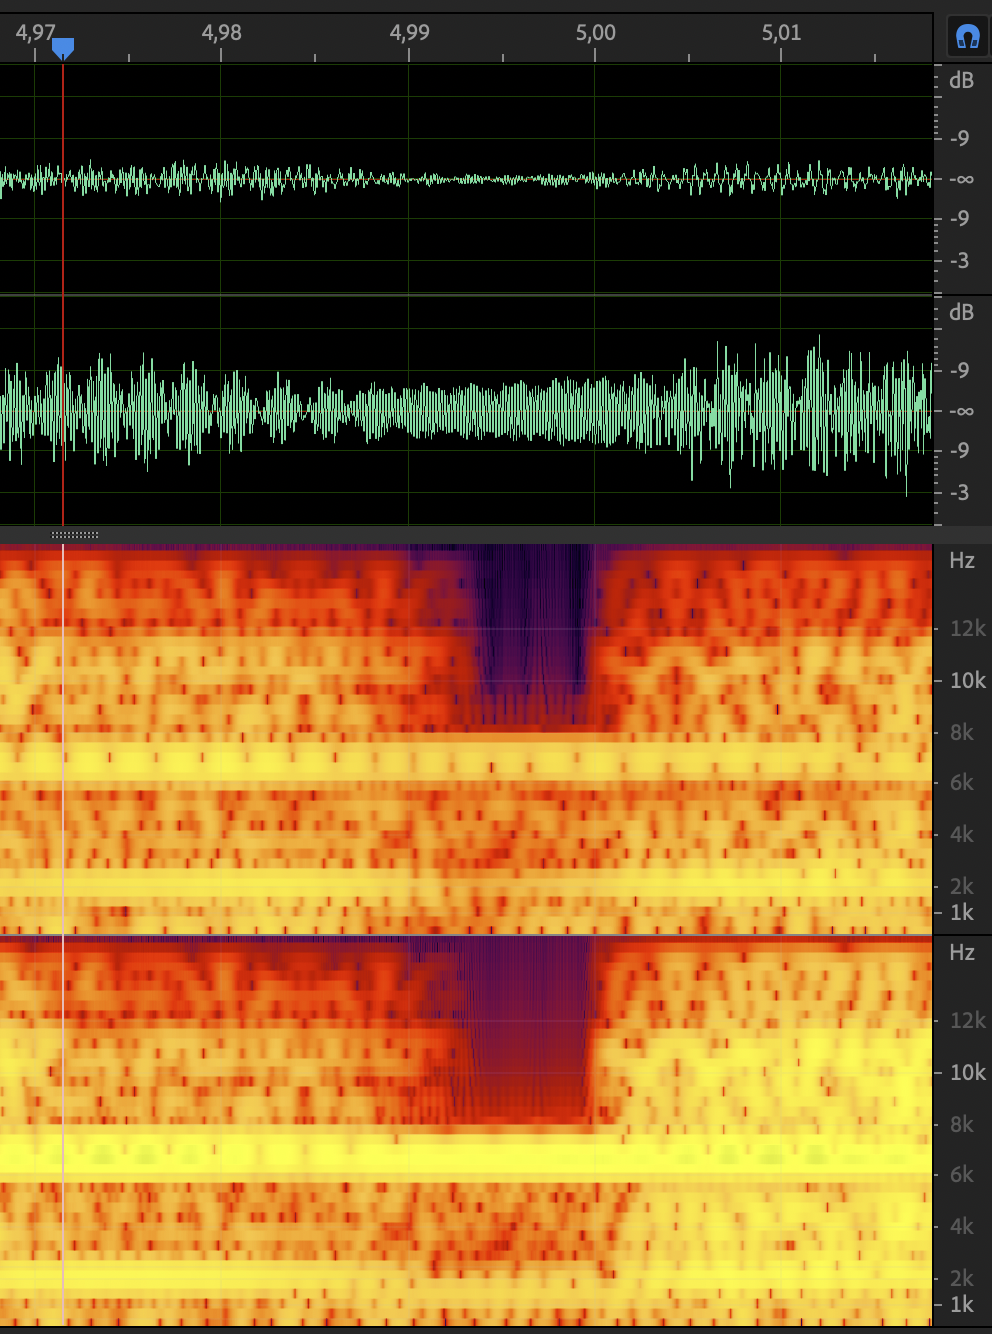
Task: Click the 5,01 mark on the time ruler
Action: [781, 33]
